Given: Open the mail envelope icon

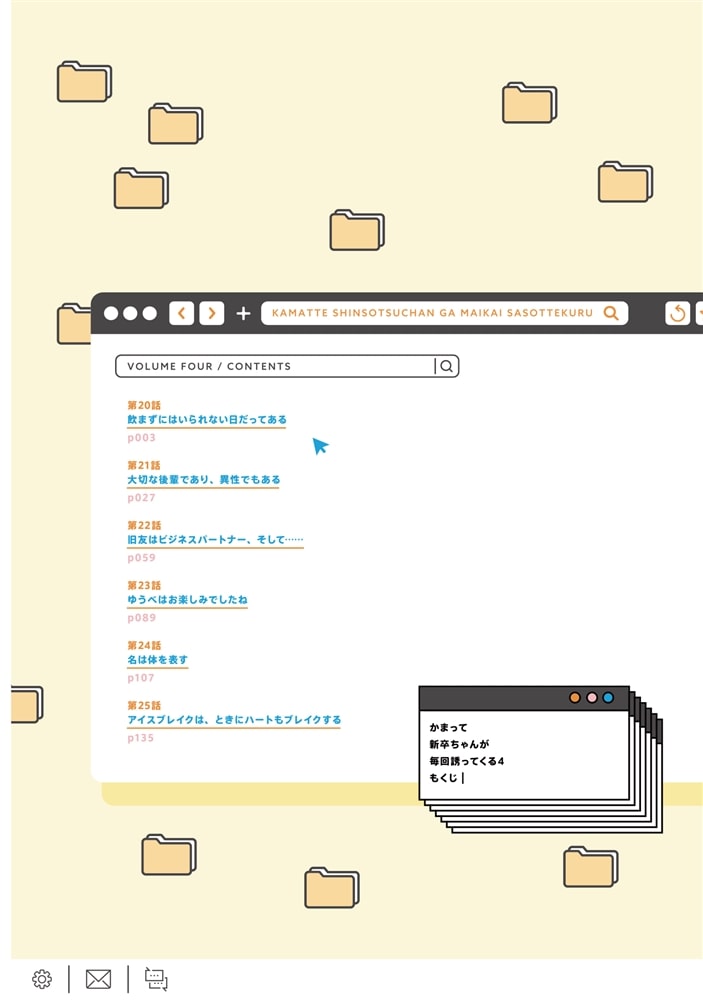Looking at the screenshot, I should [98, 979].
